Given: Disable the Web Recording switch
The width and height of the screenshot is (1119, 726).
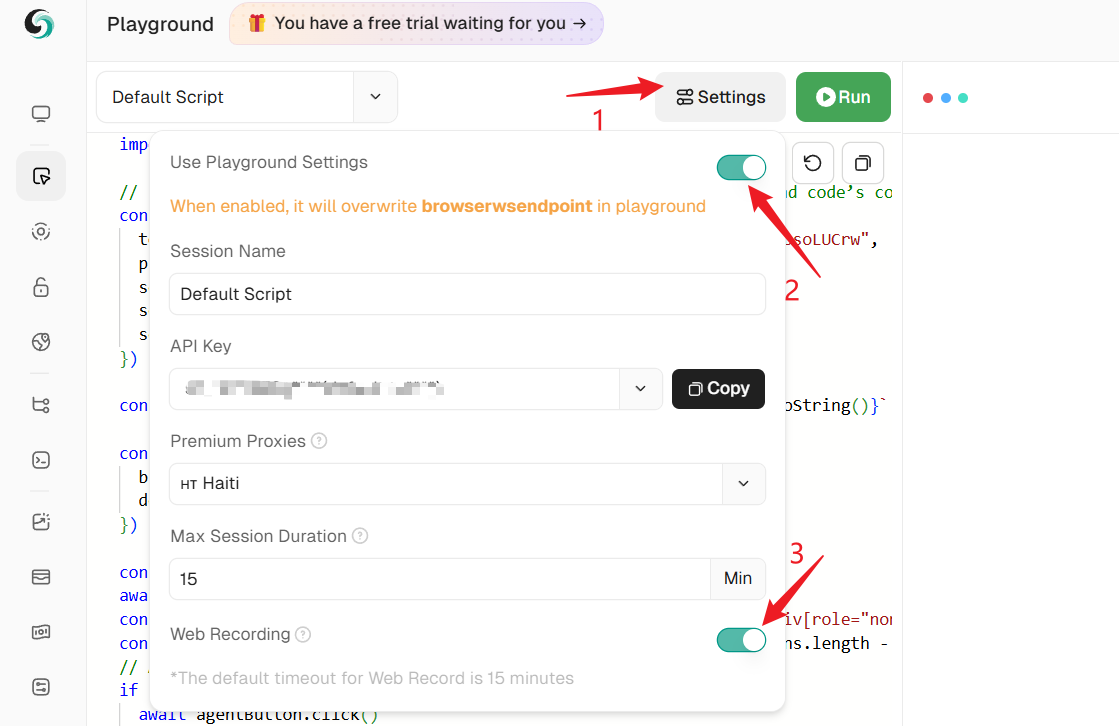Looking at the screenshot, I should pyautogui.click(x=741, y=639).
